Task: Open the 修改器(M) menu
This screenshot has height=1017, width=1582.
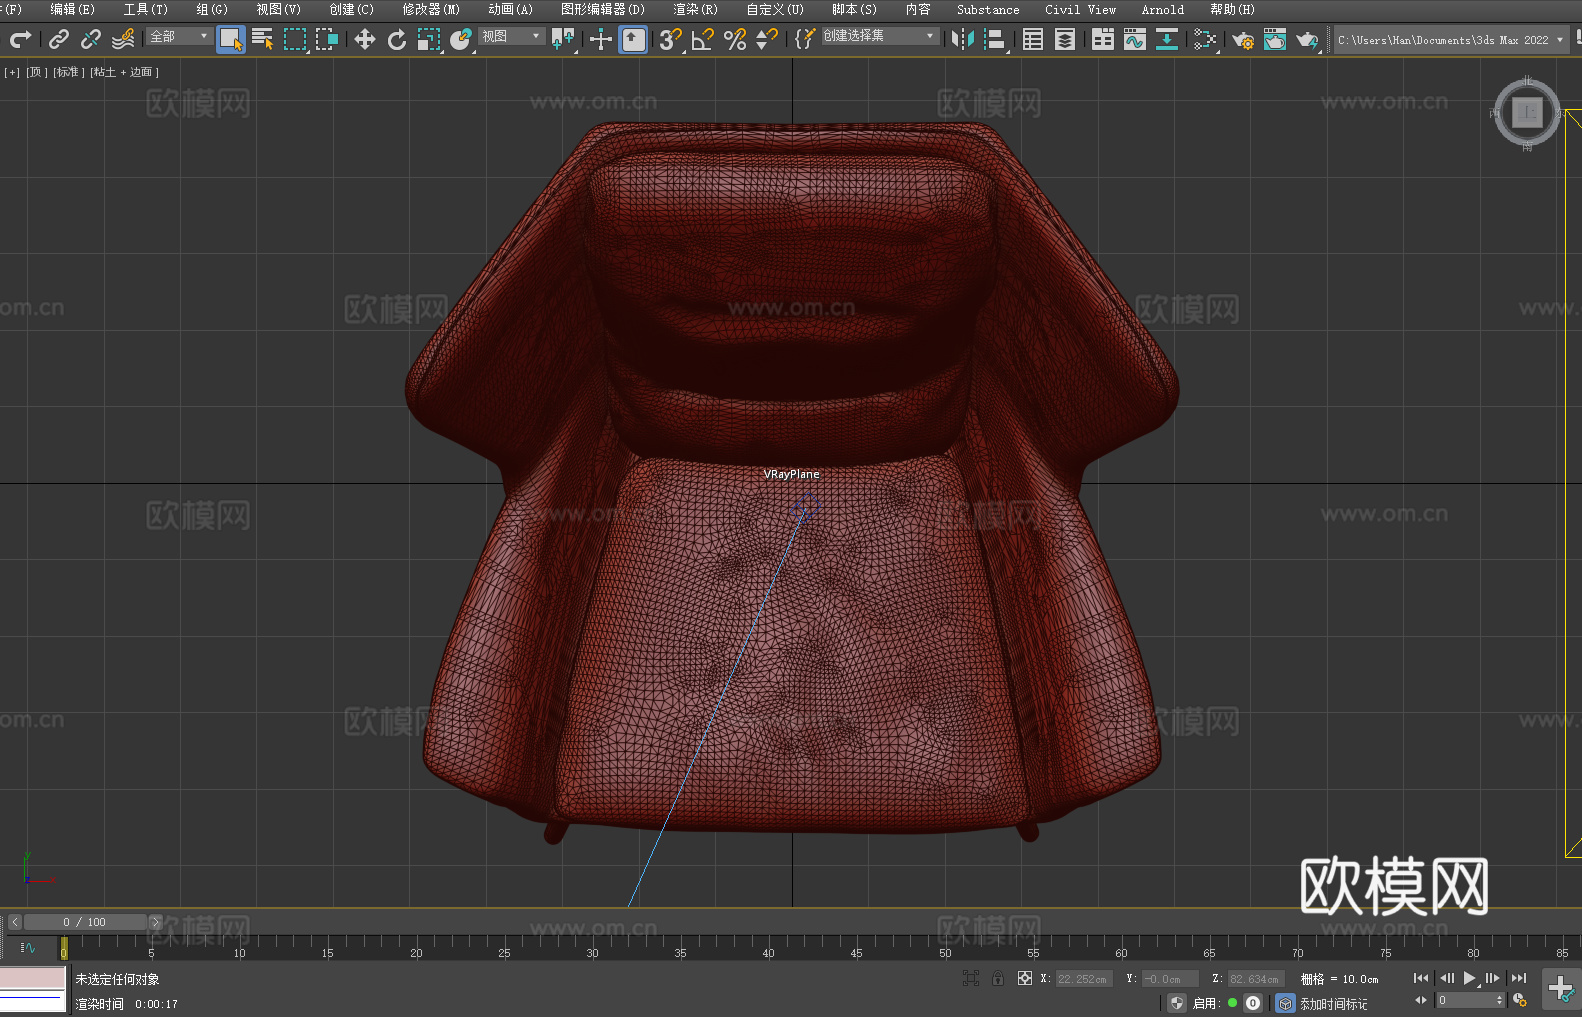Action: pos(431,9)
